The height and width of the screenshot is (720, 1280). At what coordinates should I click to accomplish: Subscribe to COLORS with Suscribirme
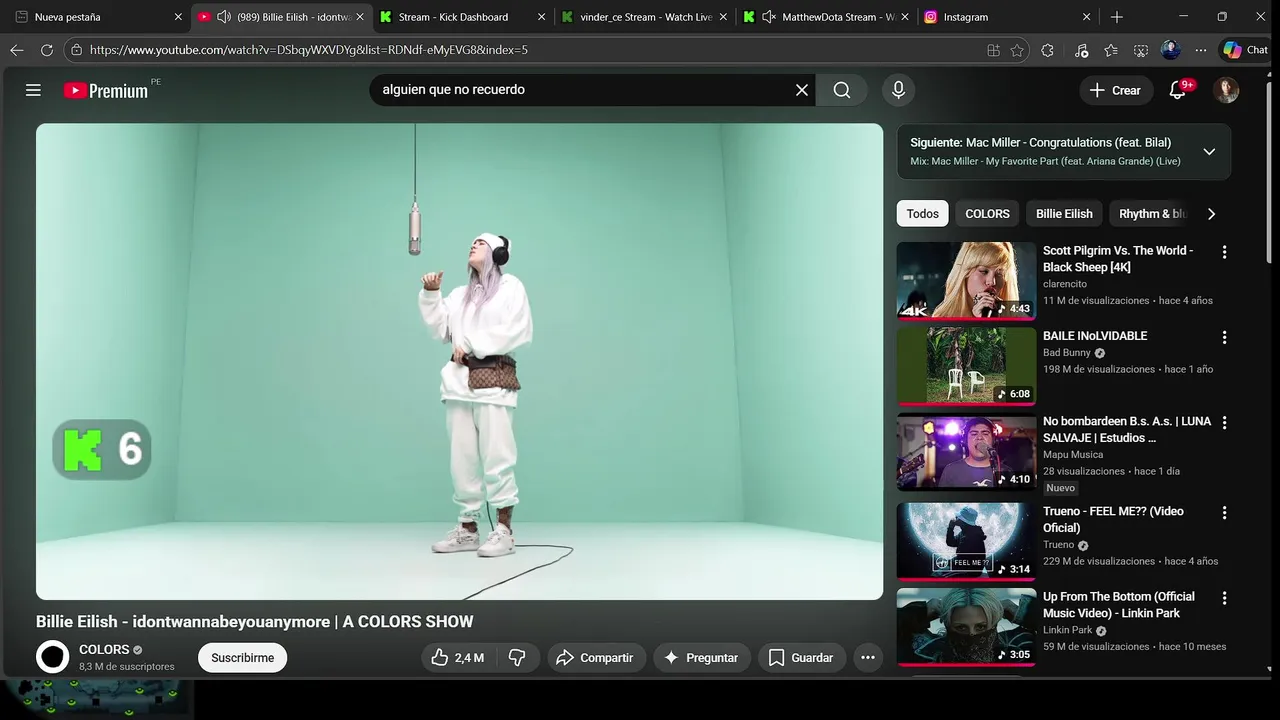(243, 657)
